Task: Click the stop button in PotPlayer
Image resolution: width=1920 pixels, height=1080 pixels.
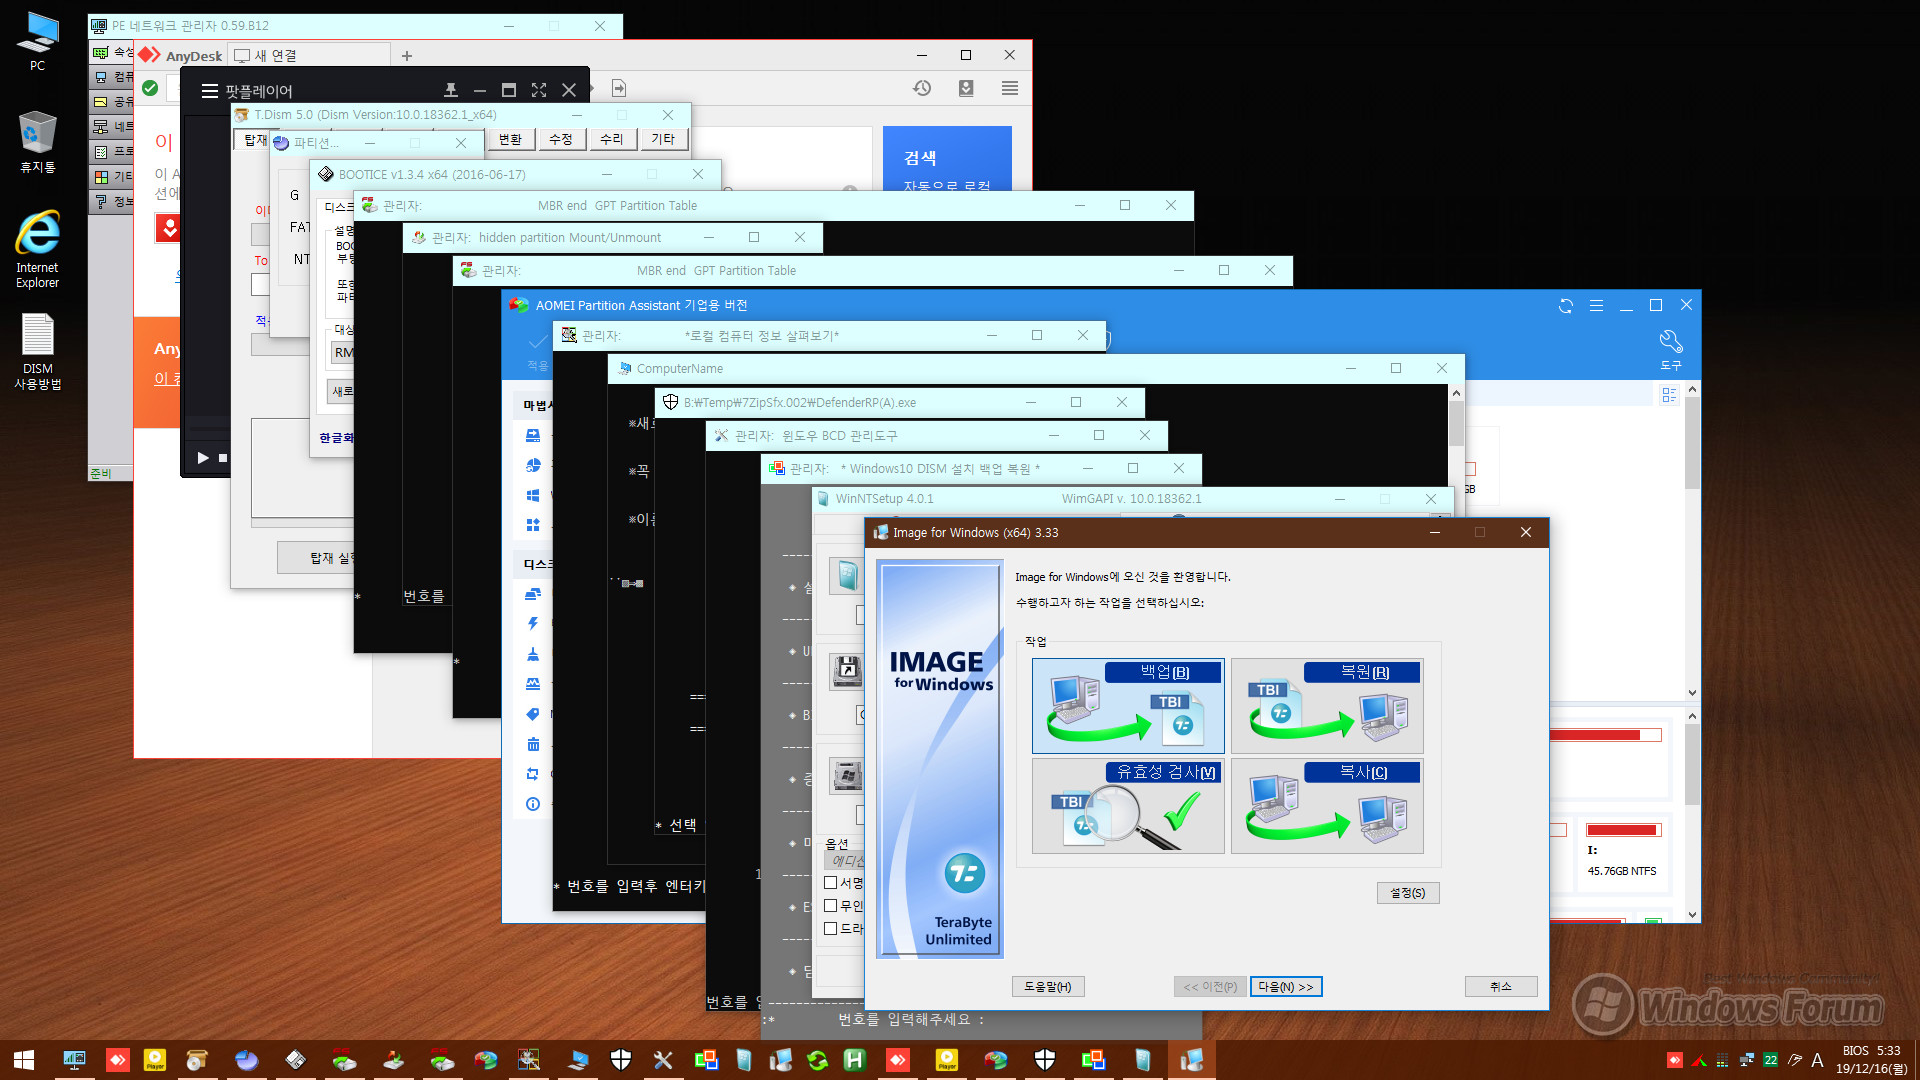Action: pyautogui.click(x=223, y=458)
